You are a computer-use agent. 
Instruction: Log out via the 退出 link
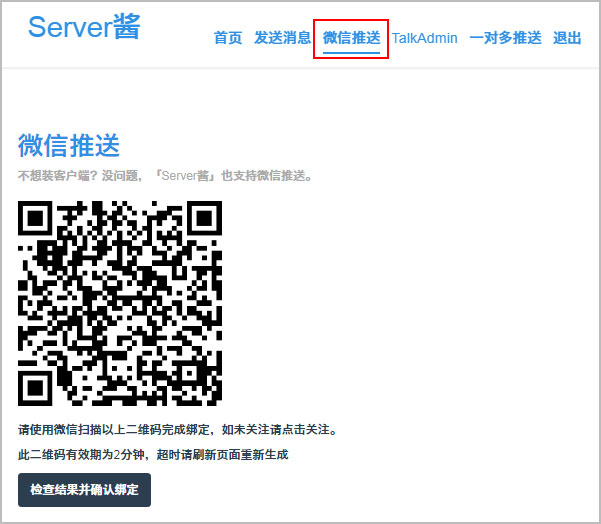pos(567,38)
